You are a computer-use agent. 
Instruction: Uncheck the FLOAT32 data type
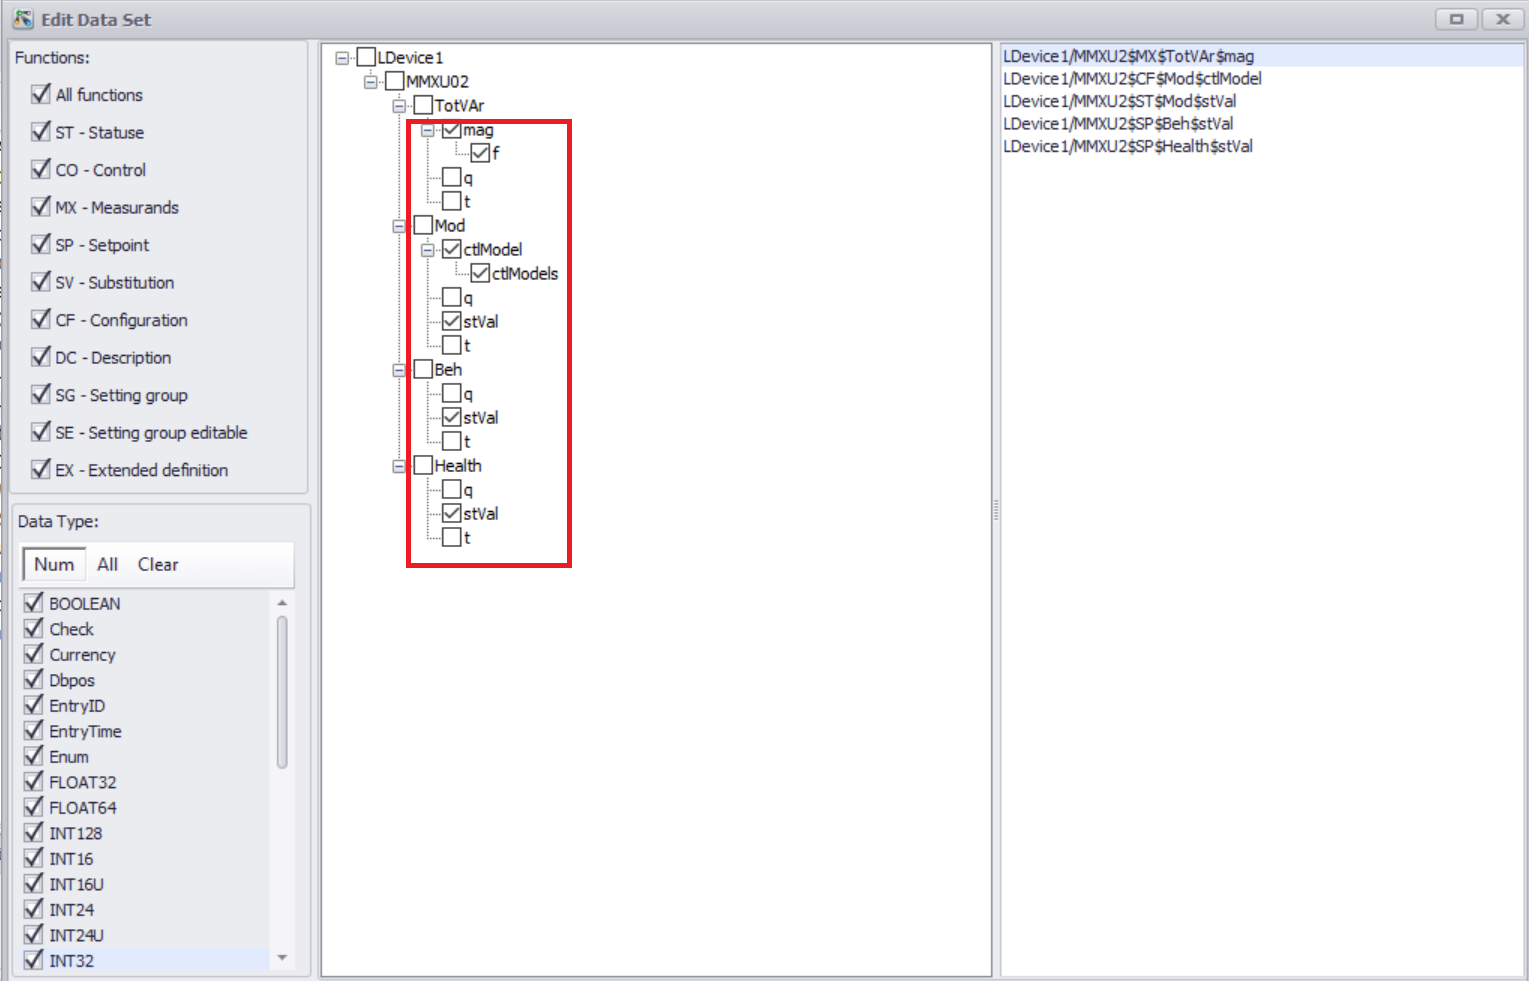click(x=34, y=782)
